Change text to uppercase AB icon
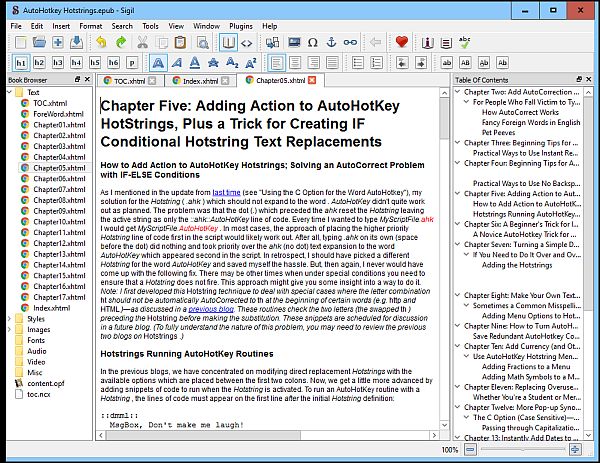This screenshot has height=463, width=600. [465, 63]
